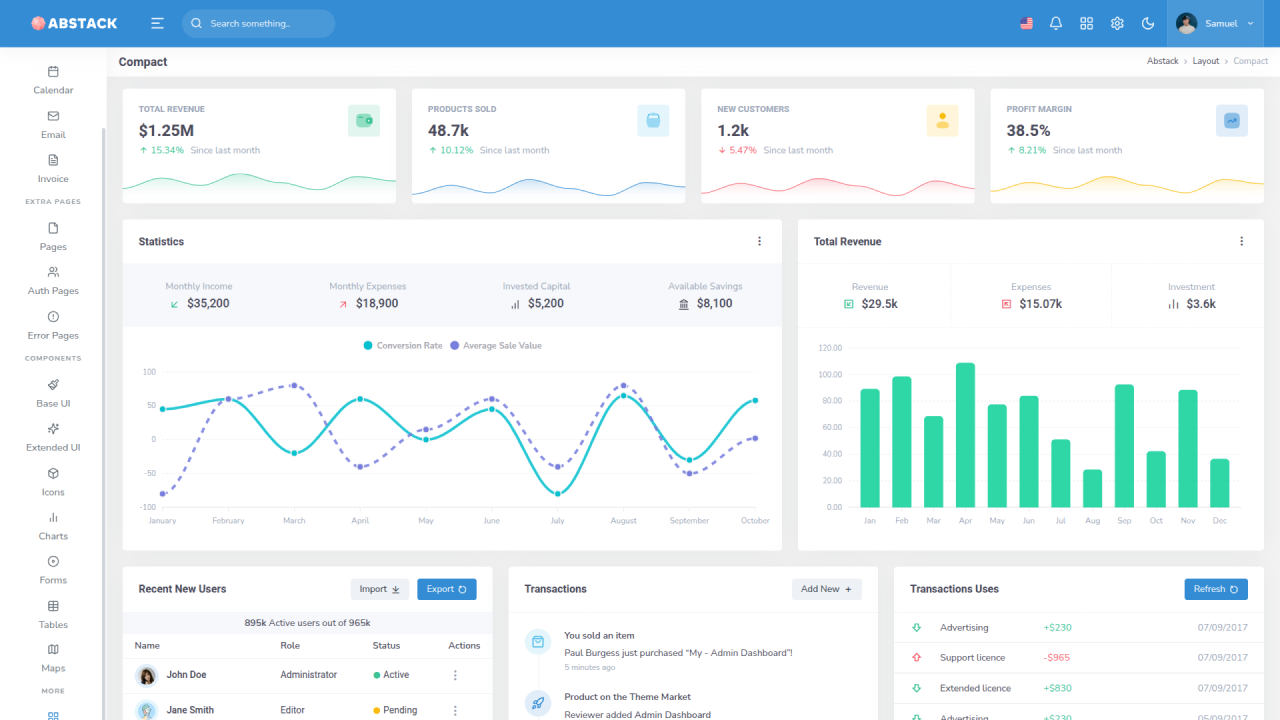Click the Investment bars icon
This screenshot has width=1280, height=720.
click(x=1173, y=304)
